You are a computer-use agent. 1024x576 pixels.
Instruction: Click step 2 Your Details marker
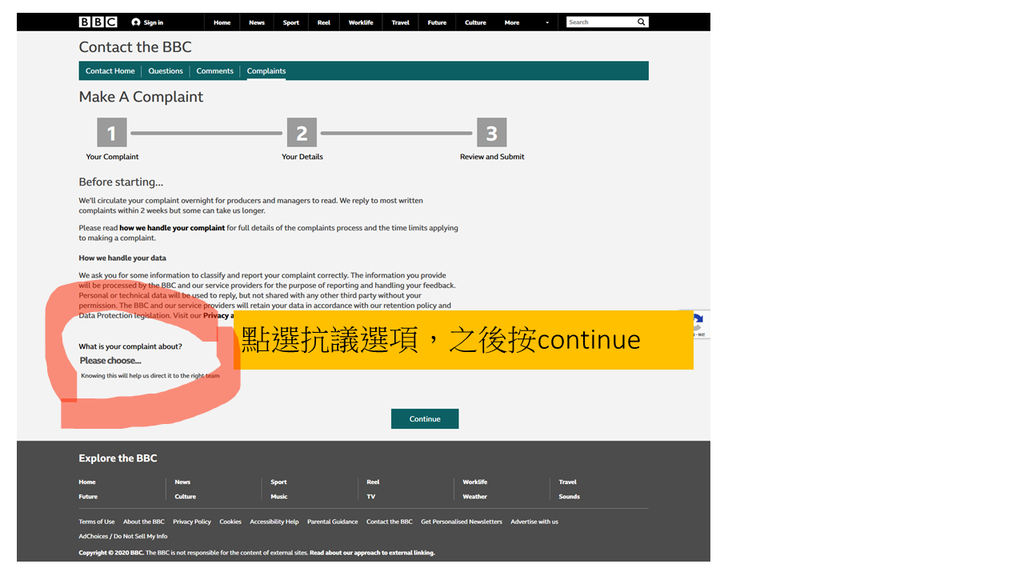[x=302, y=133]
